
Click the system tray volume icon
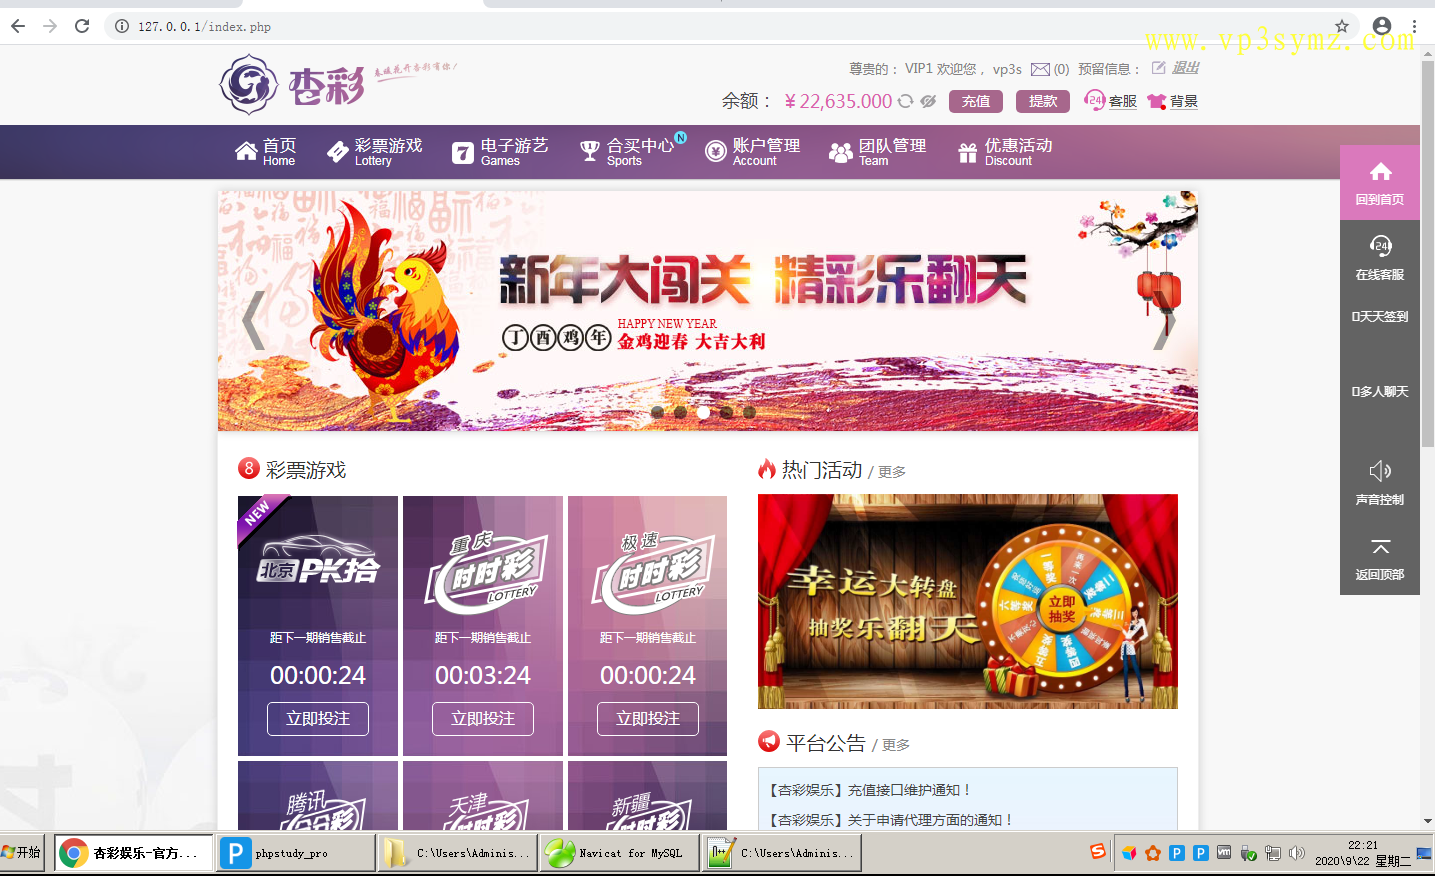tap(1297, 853)
